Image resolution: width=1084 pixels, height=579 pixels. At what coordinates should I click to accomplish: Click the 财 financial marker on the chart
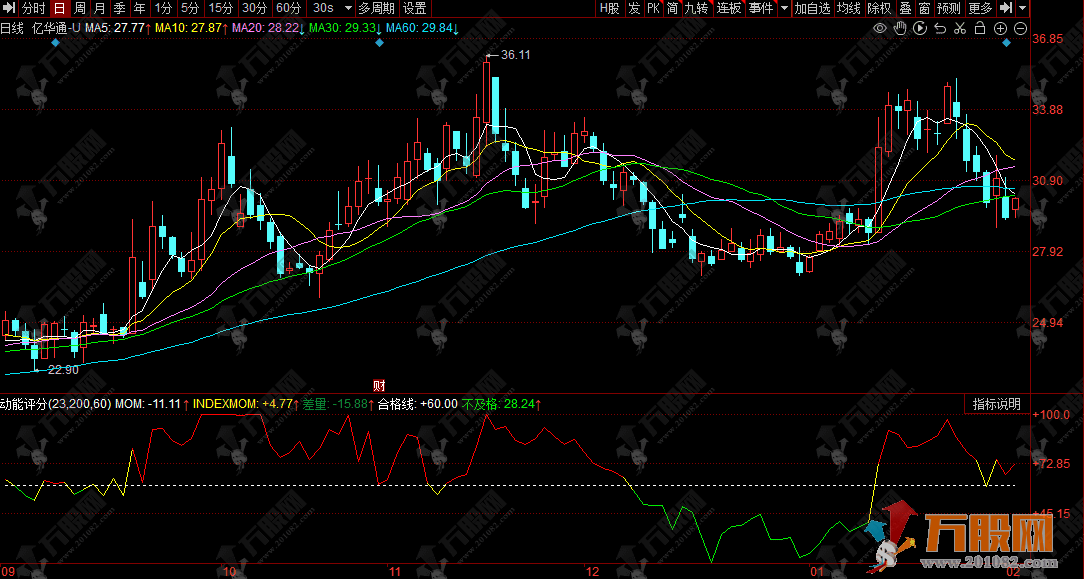379,386
